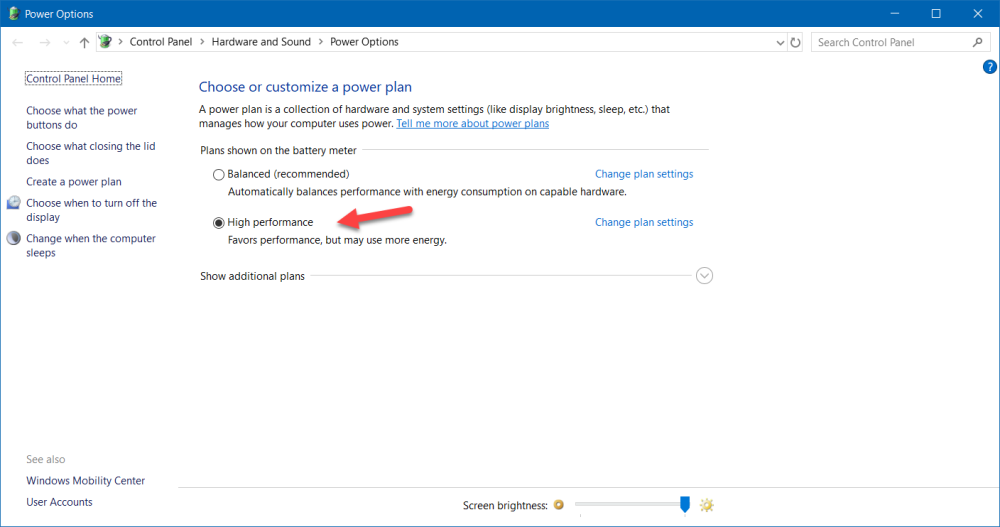This screenshot has height=527, width=1000.
Task: Minimize the Power Options window
Action: pyautogui.click(x=895, y=13)
